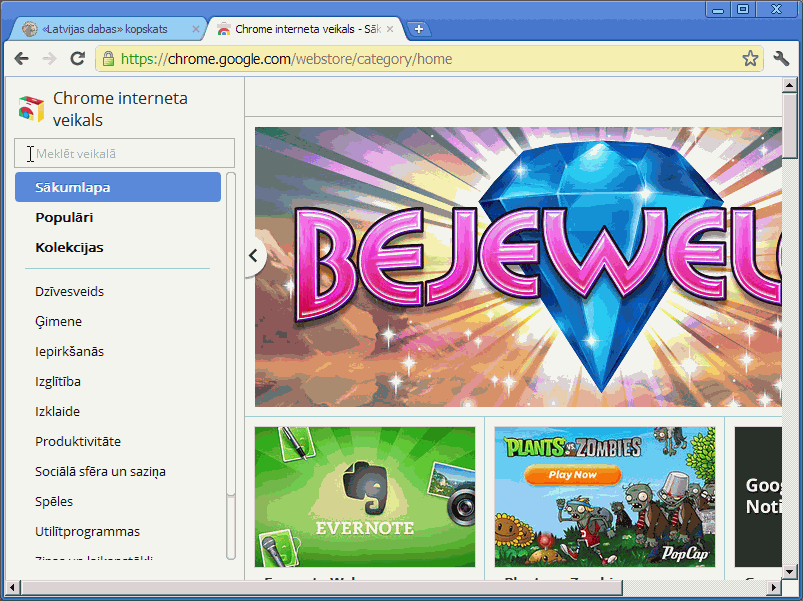The height and width of the screenshot is (601, 803).
Task: Choose the Ģimene category
Action: (58, 321)
